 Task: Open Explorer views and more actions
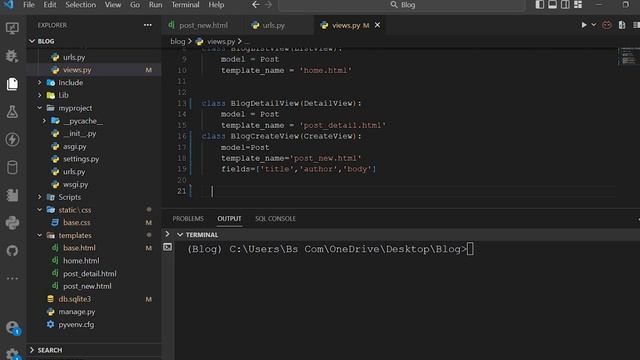(x=148, y=25)
